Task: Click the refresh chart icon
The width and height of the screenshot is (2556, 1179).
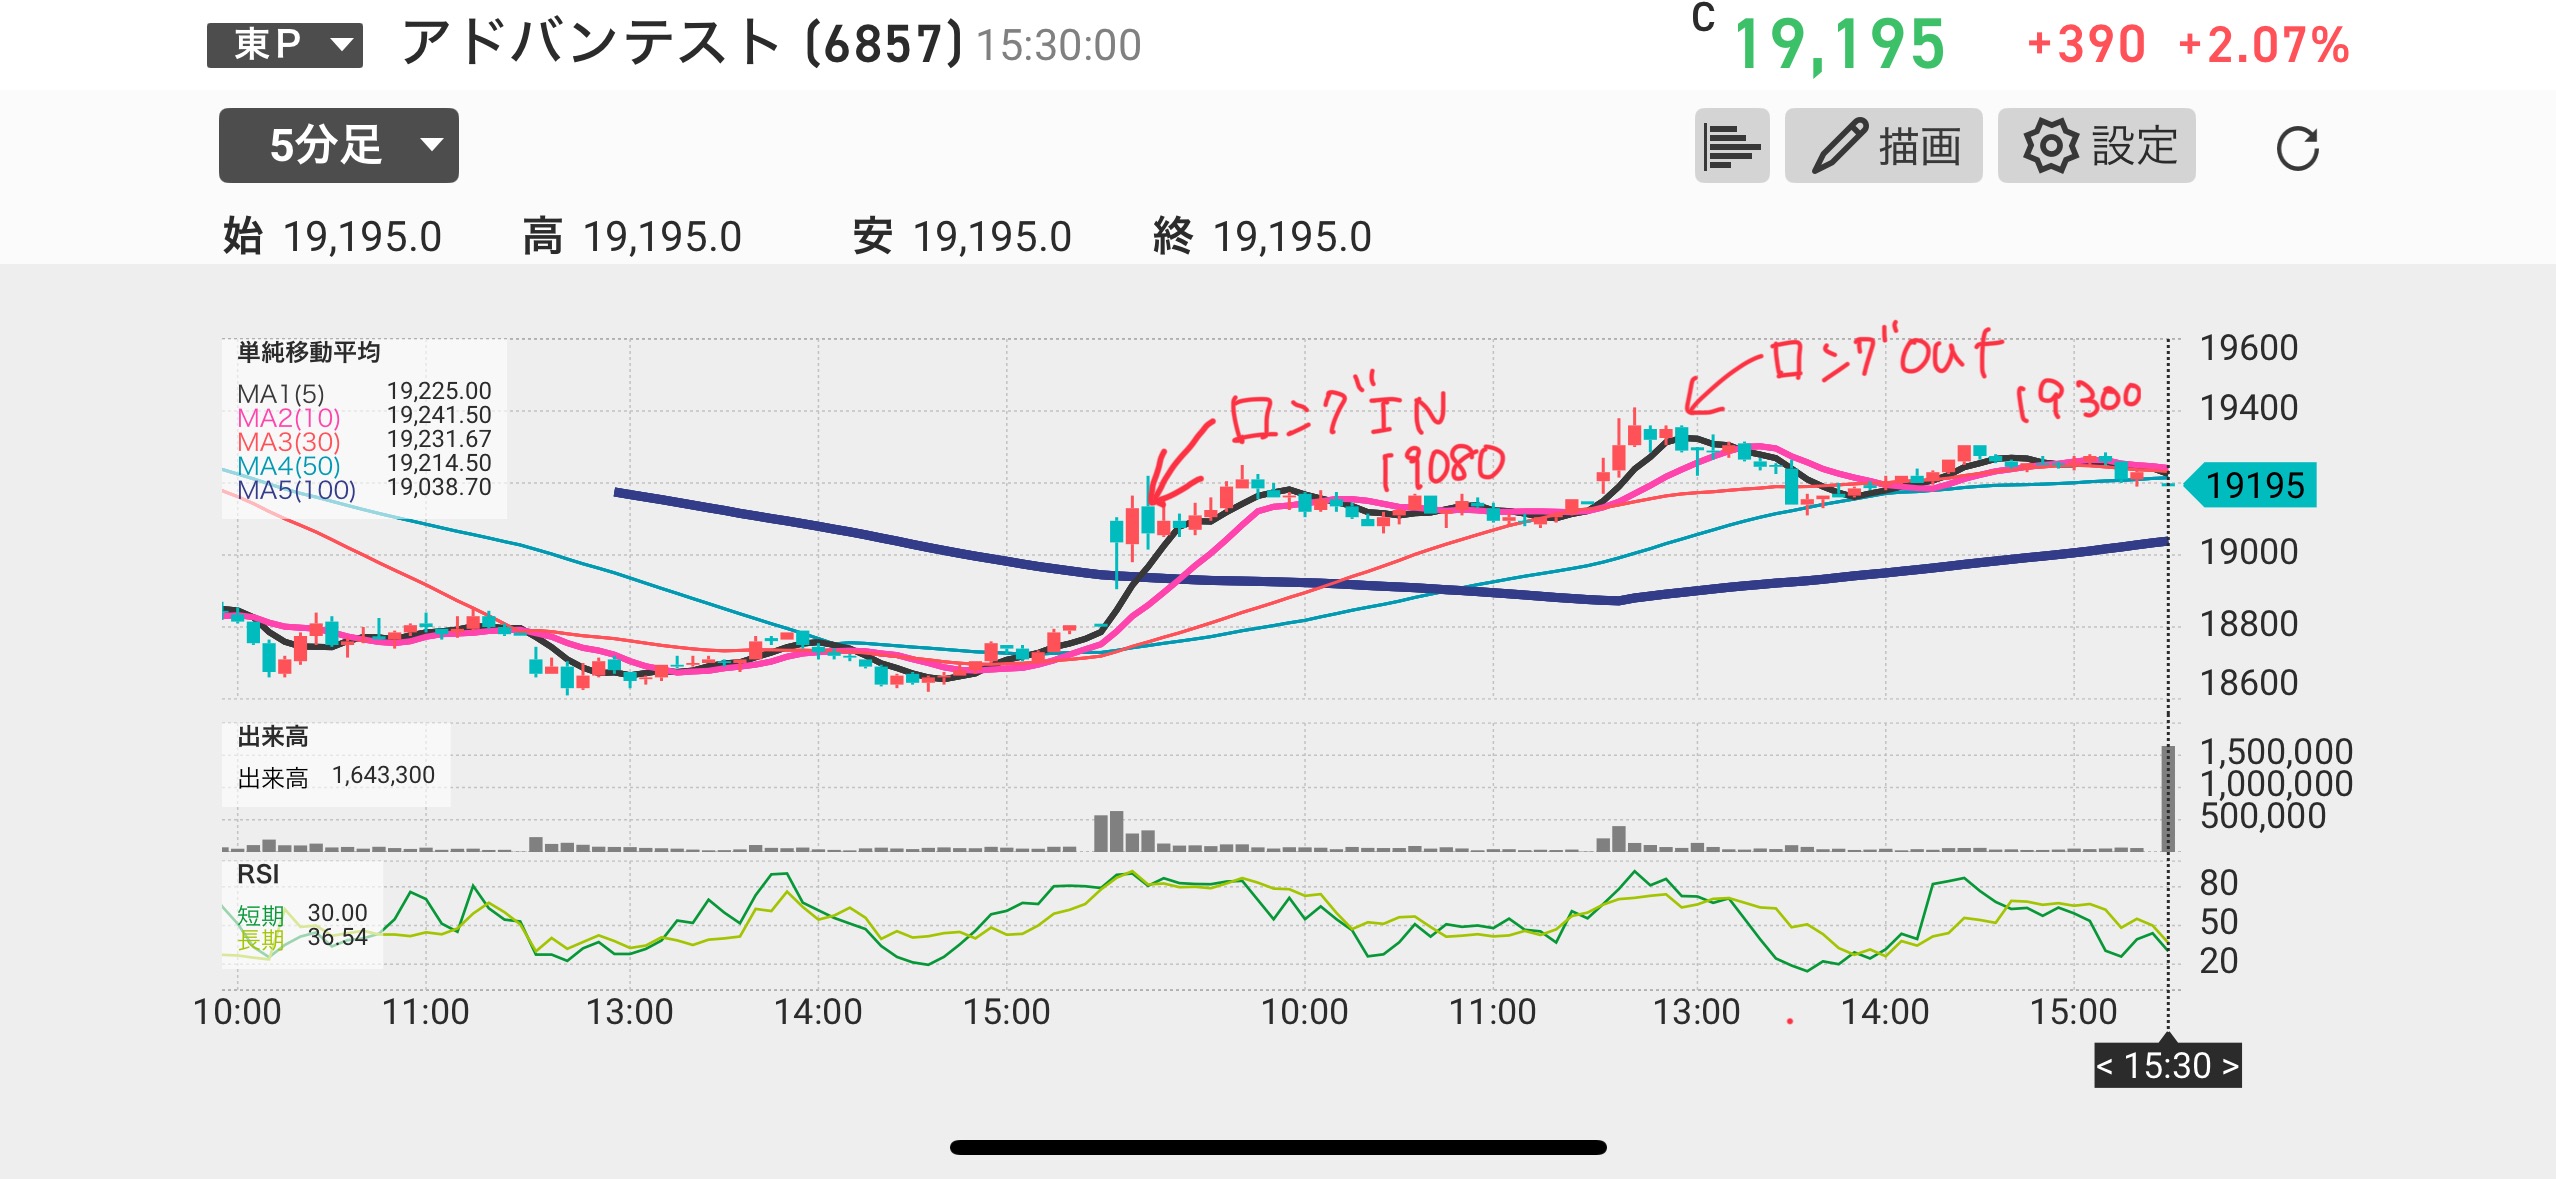Action: point(2297,149)
